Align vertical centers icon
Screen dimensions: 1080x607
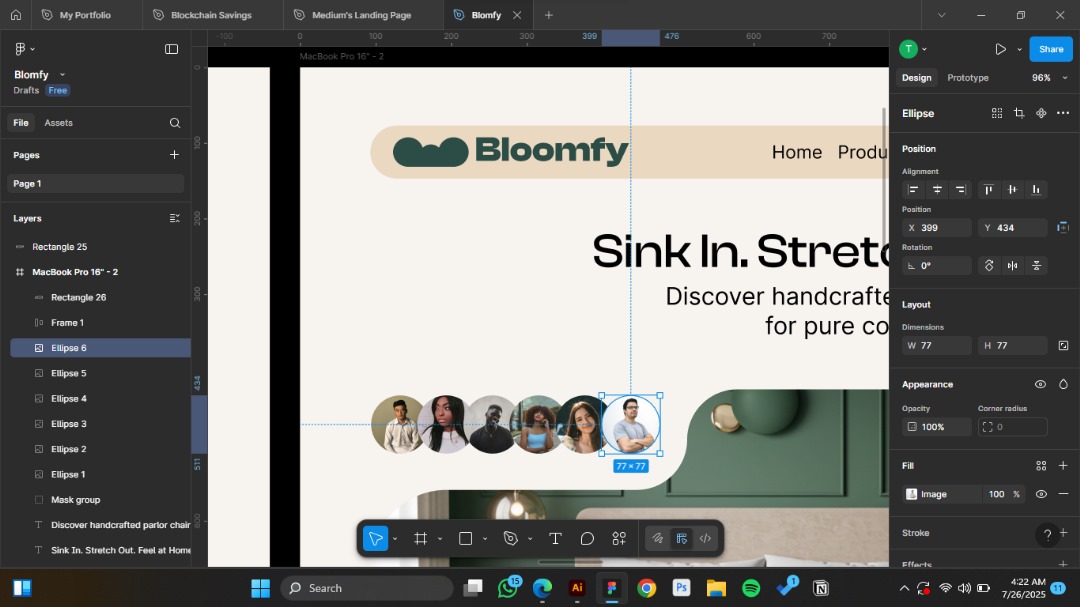[1012, 189]
